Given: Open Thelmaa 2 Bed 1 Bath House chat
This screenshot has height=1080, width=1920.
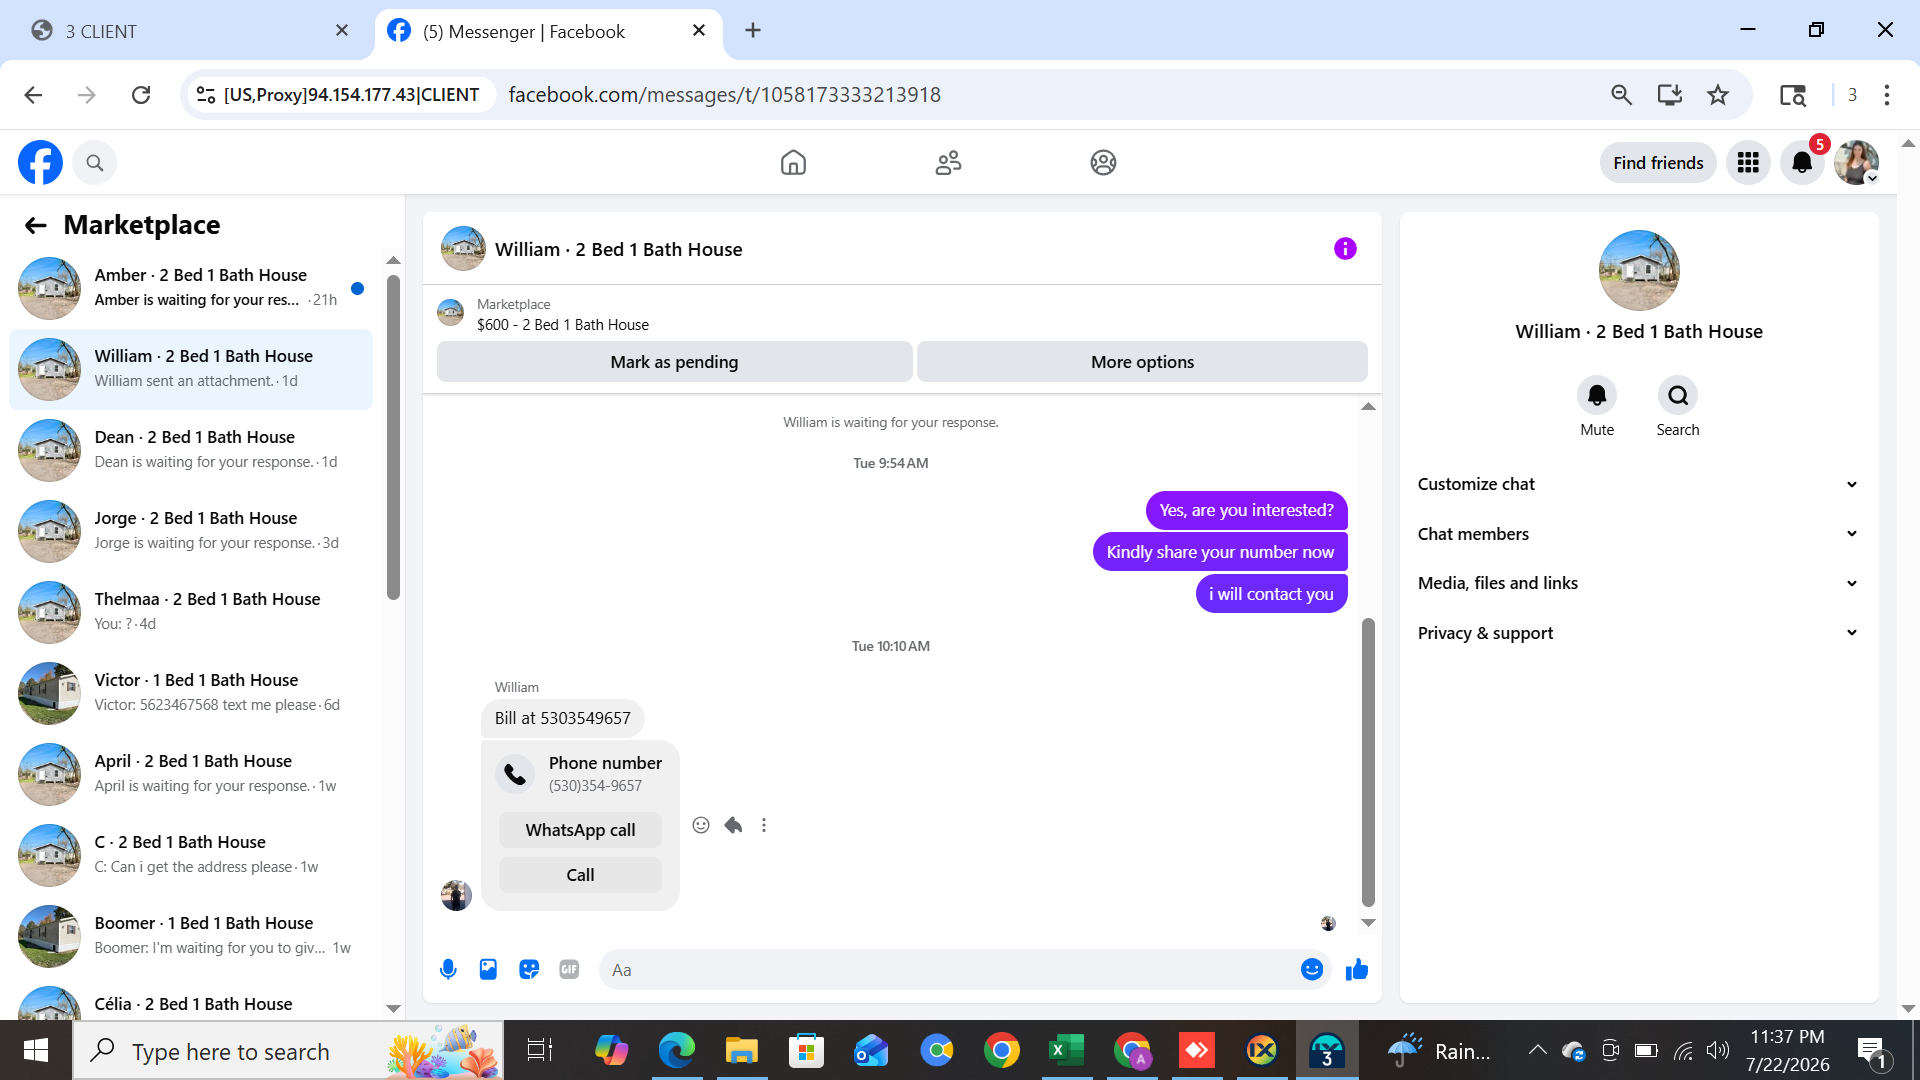Looking at the screenshot, I should point(190,612).
